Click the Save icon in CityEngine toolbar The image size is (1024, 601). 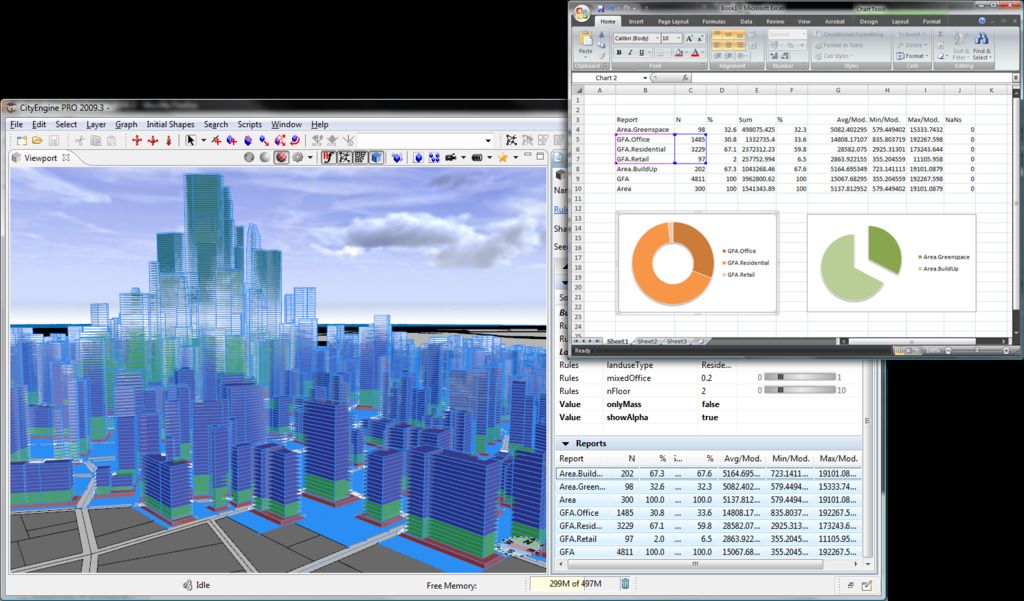[52, 141]
